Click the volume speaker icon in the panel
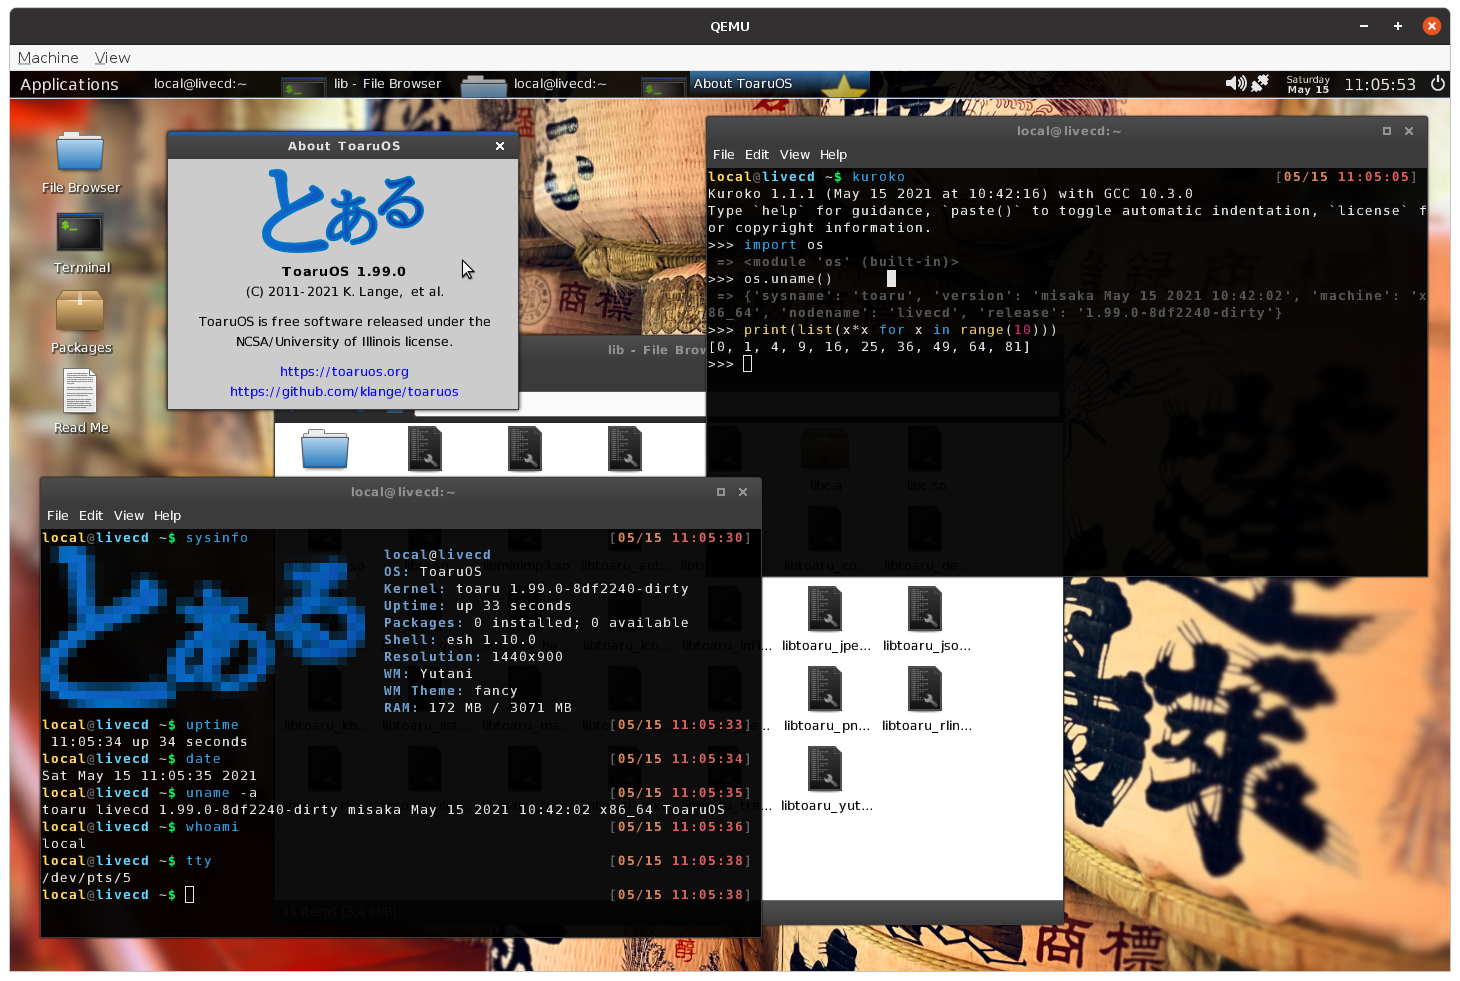 (x=1236, y=84)
